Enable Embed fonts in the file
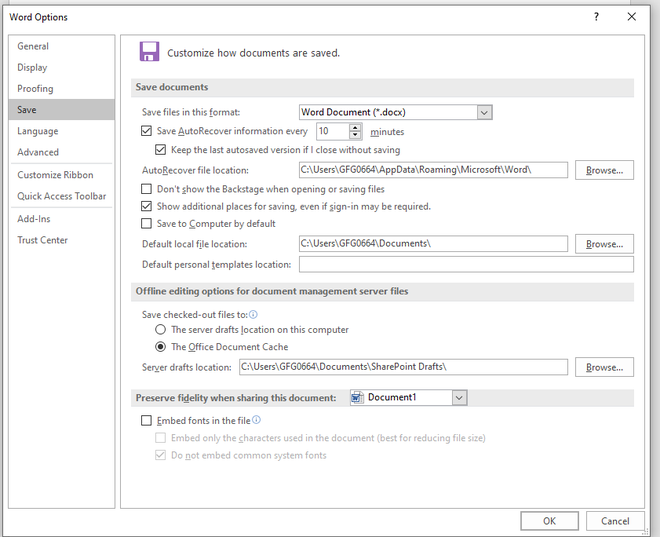This screenshot has width=660, height=537. point(148,421)
